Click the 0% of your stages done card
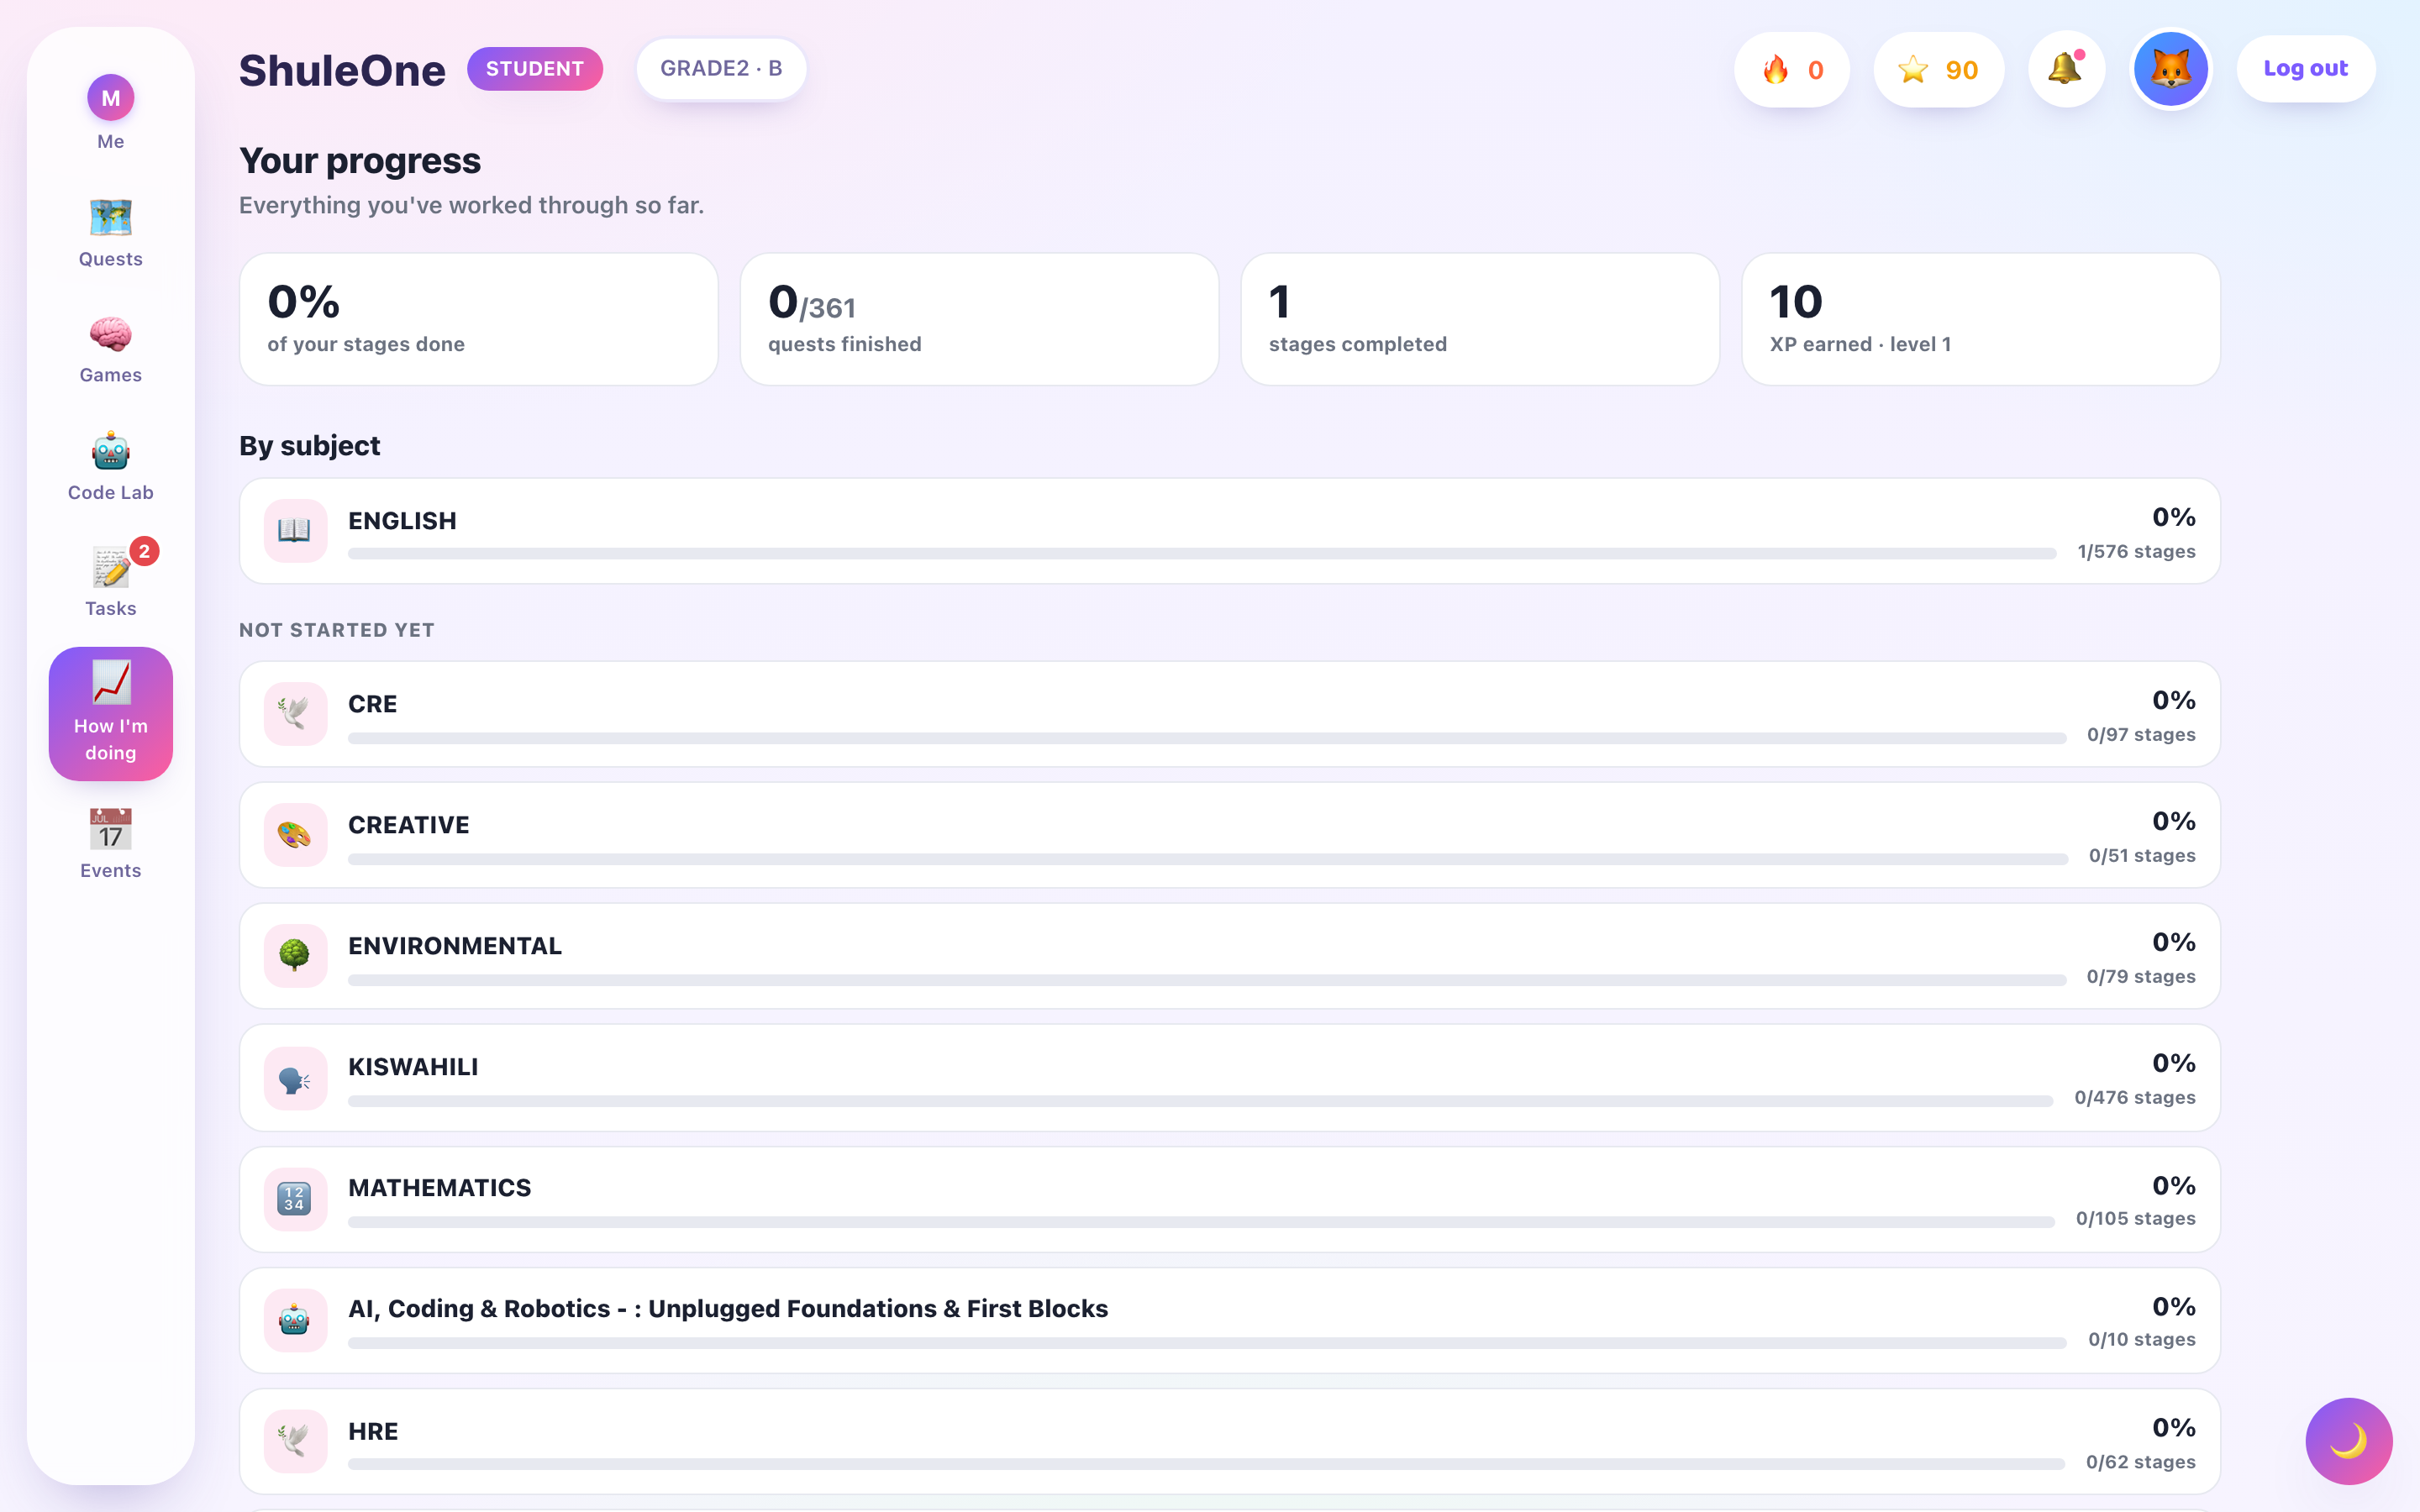The image size is (2420, 1512). pyautogui.click(x=479, y=319)
